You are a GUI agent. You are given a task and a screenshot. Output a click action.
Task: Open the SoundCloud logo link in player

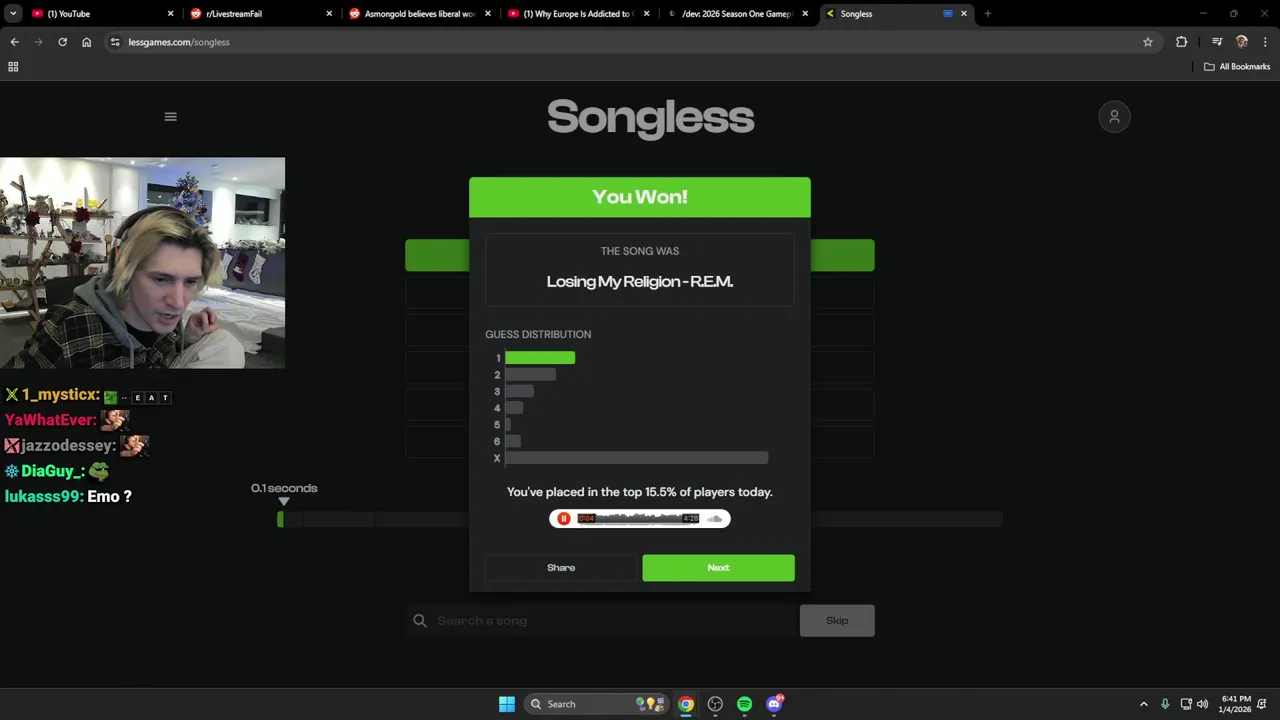[714, 519]
